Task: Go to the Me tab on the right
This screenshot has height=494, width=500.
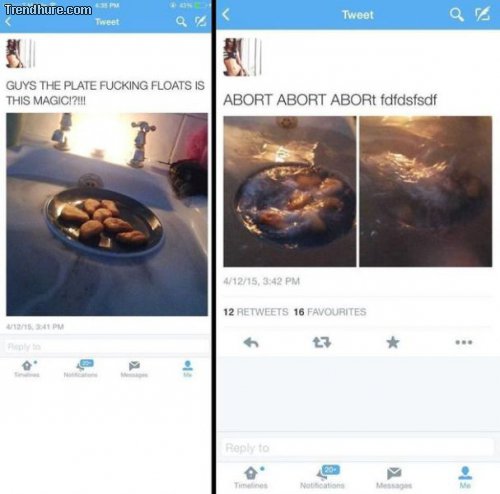Action: (x=465, y=477)
